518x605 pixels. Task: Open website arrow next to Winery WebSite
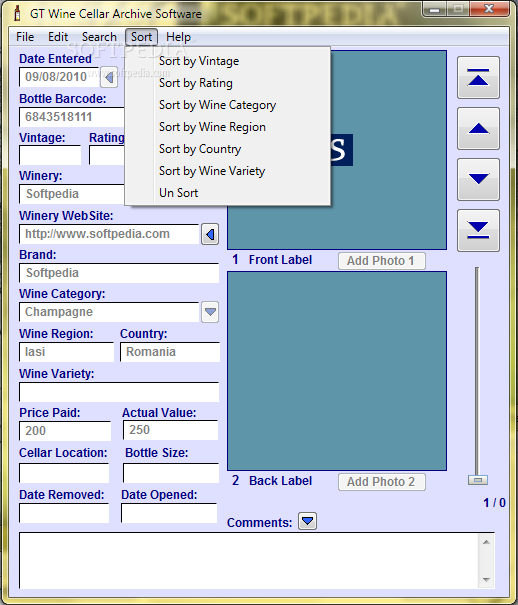click(210, 234)
